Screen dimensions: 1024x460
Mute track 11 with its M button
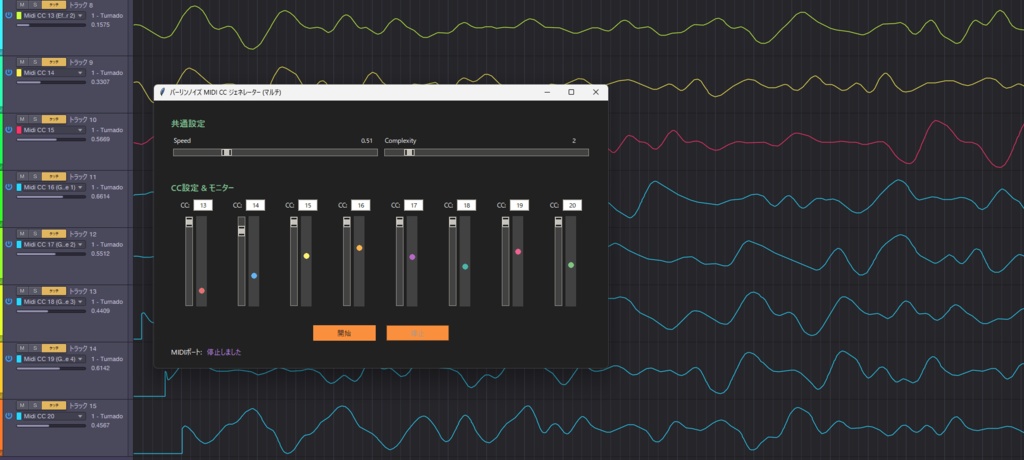(x=22, y=176)
